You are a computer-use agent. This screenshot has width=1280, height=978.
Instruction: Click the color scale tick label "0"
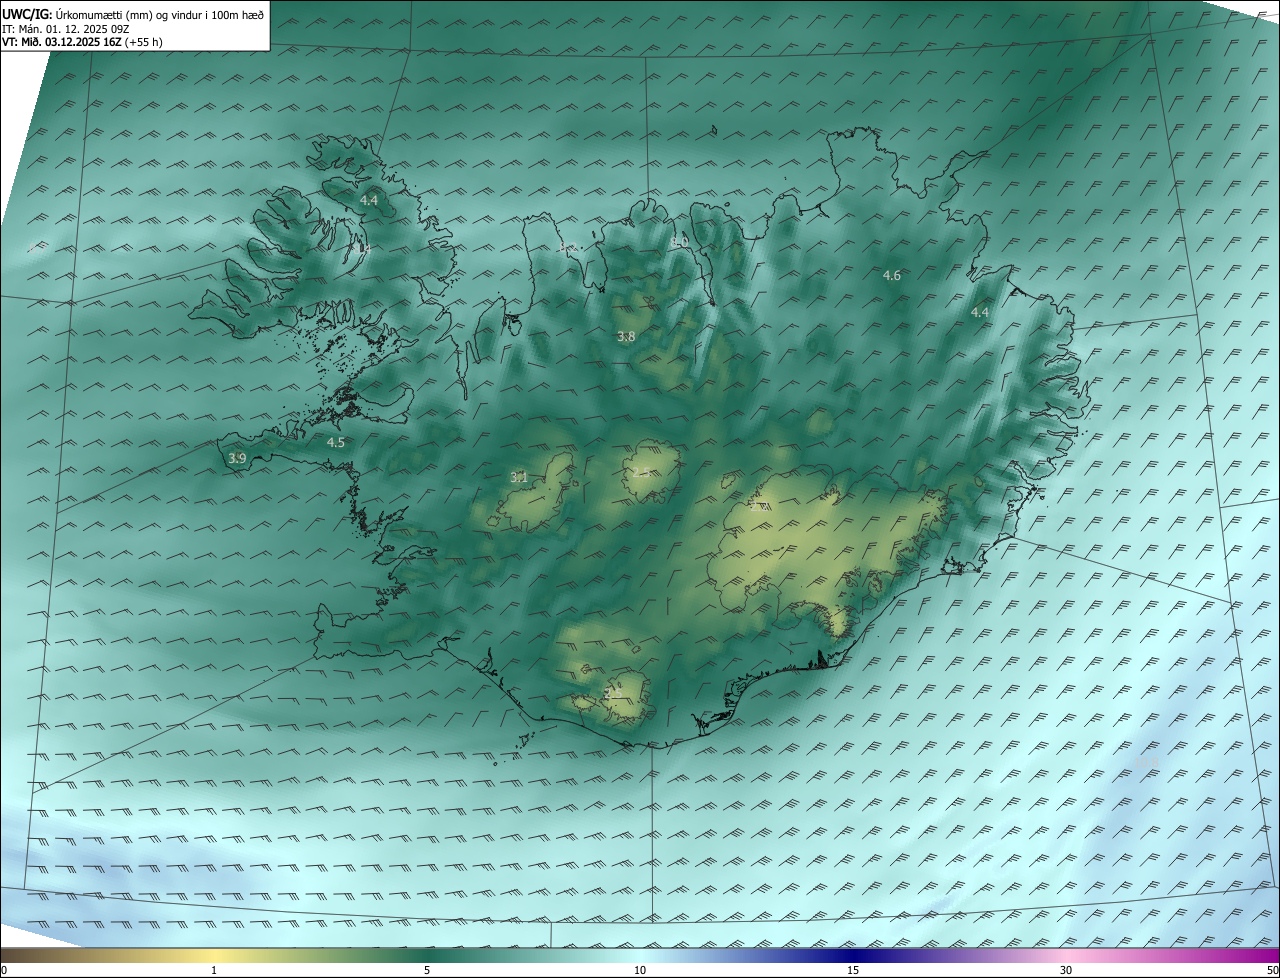(5, 970)
